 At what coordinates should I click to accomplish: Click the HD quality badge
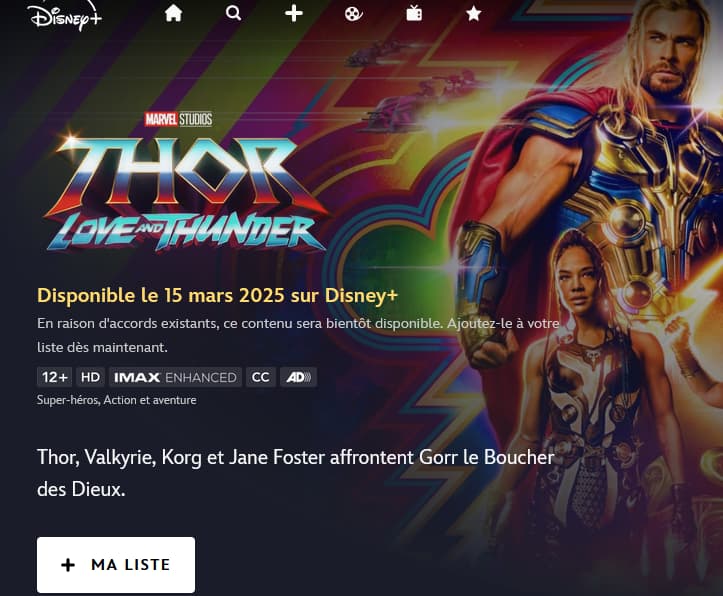tap(90, 377)
